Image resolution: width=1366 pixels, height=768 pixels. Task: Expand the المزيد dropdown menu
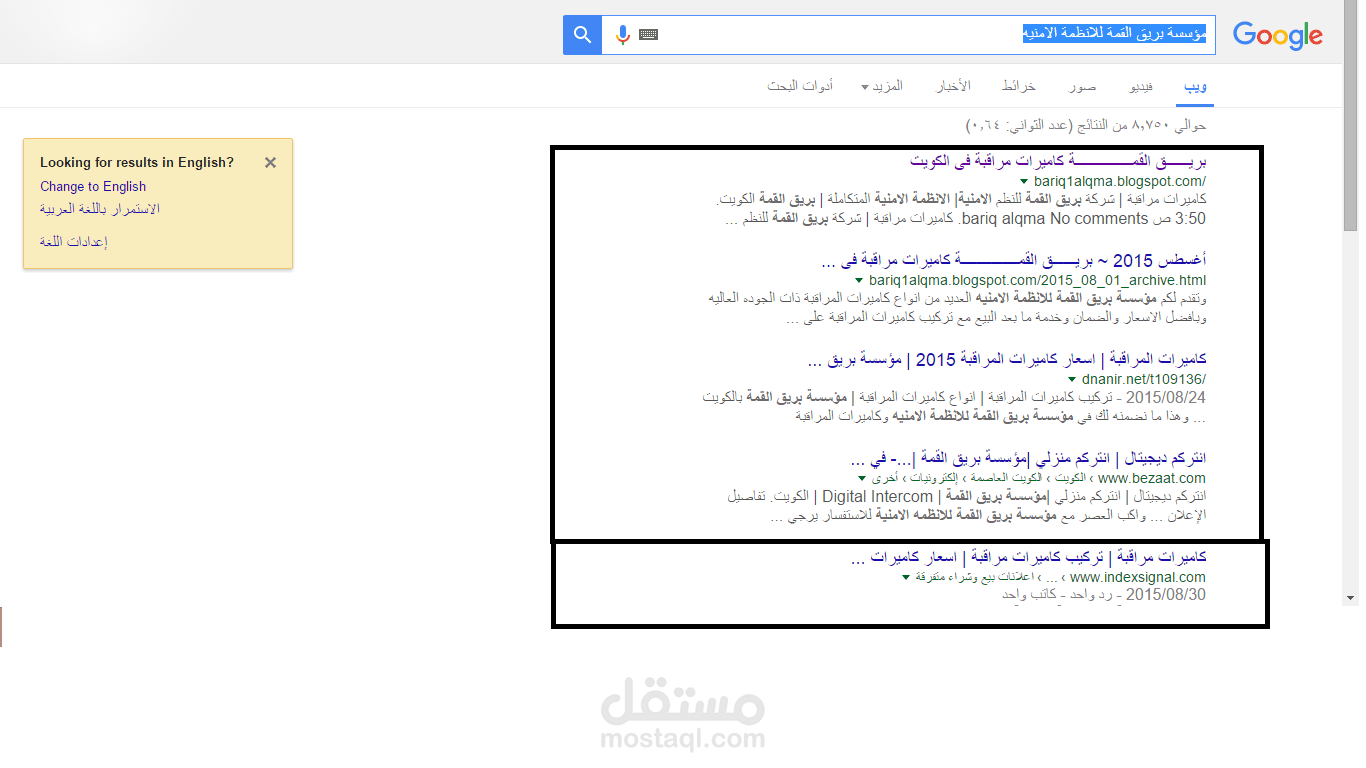[882, 86]
